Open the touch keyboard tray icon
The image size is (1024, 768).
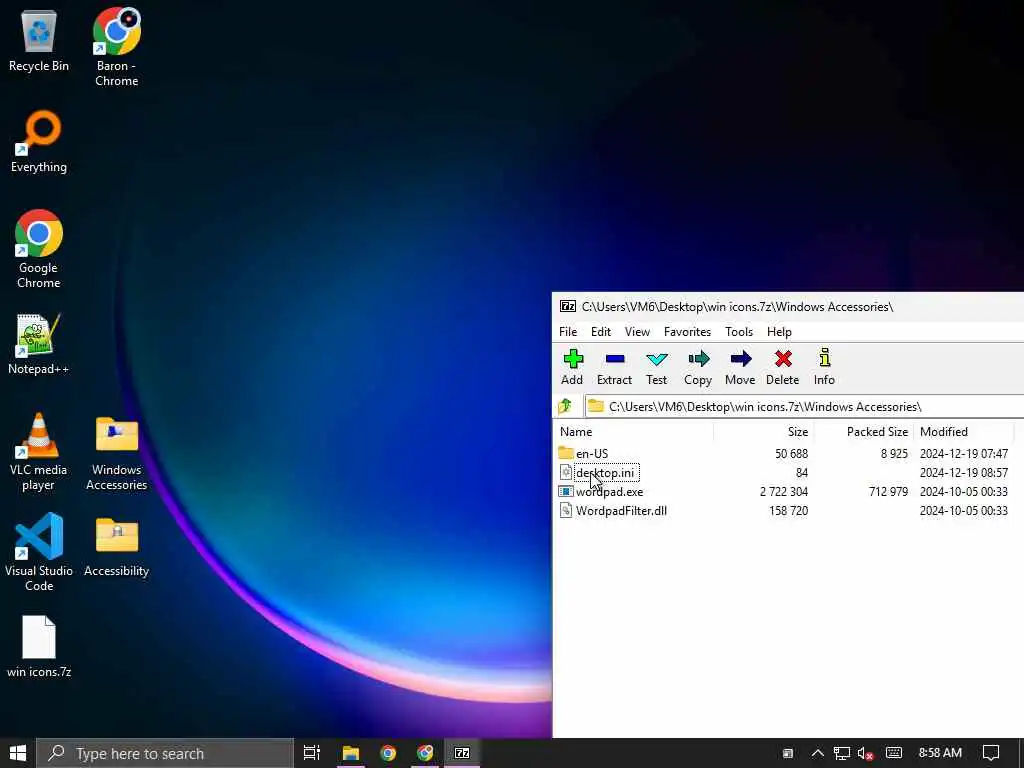894,753
